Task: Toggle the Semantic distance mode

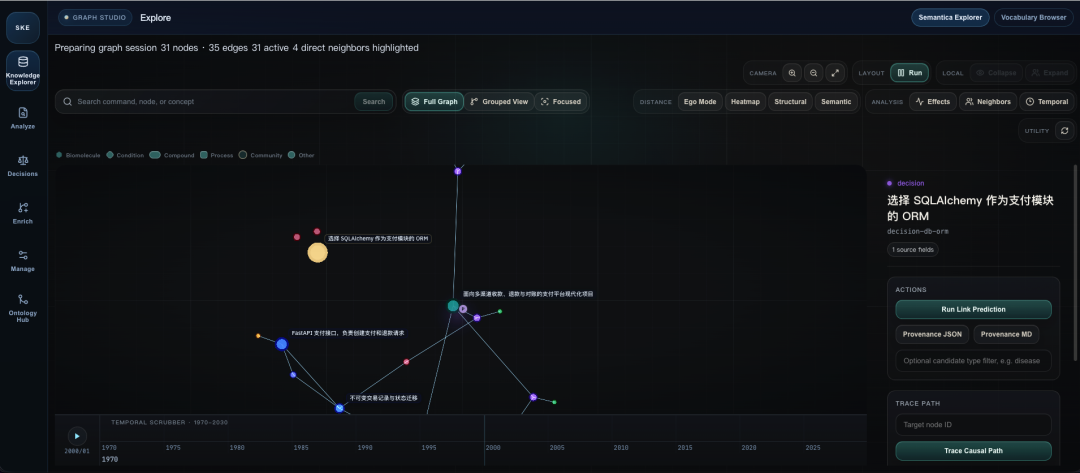Action: [x=836, y=101]
